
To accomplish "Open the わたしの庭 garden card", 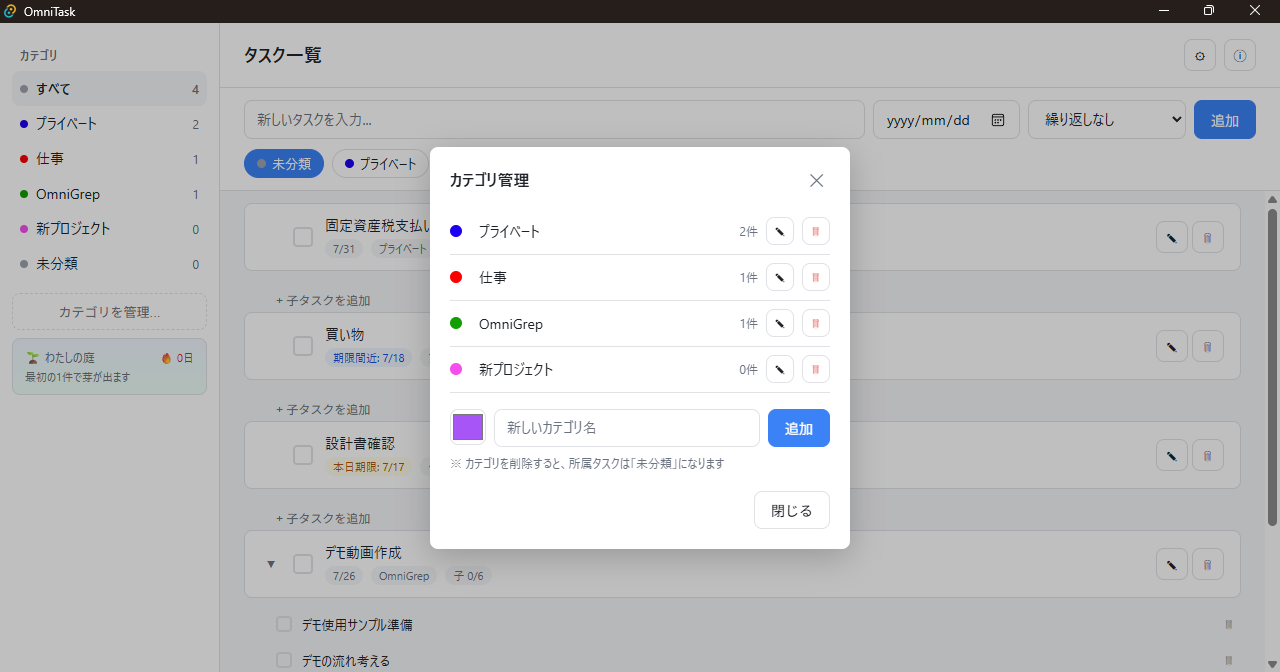I will tap(109, 366).
